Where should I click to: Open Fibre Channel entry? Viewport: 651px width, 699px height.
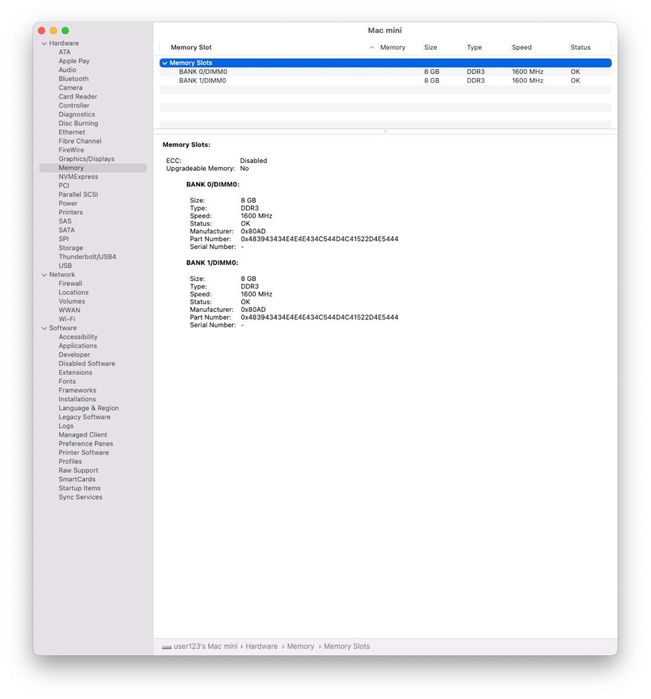click(x=80, y=141)
